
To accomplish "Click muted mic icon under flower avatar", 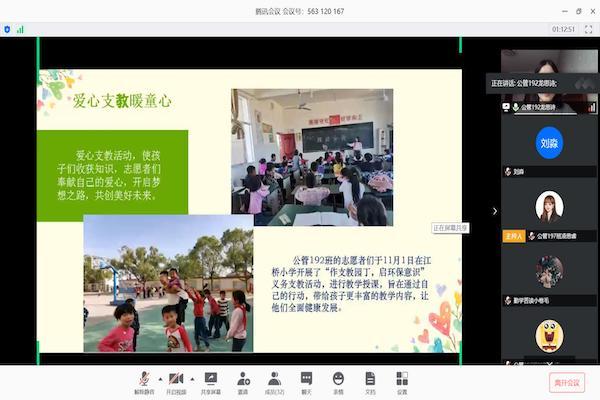I will pyautogui.click(x=508, y=300).
